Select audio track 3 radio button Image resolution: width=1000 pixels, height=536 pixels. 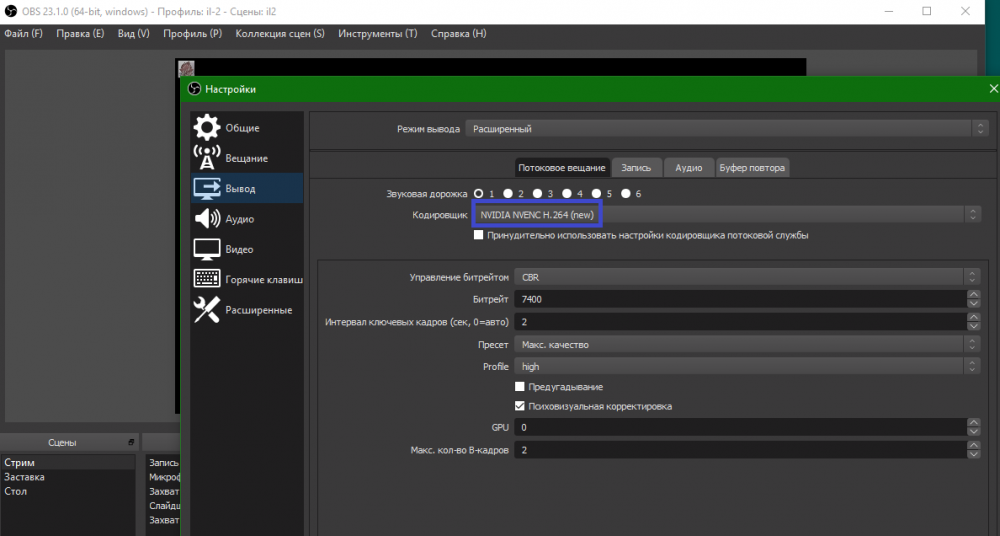coord(537,193)
